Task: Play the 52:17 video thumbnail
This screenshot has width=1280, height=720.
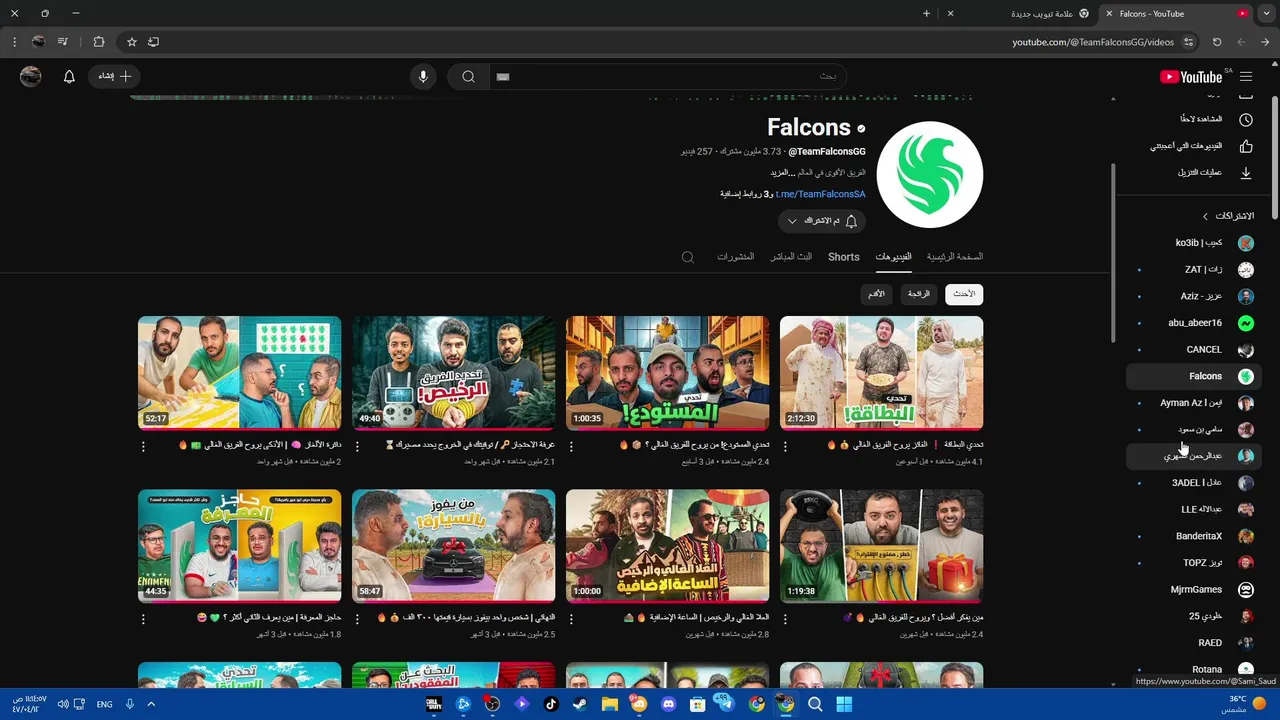Action: pos(239,373)
